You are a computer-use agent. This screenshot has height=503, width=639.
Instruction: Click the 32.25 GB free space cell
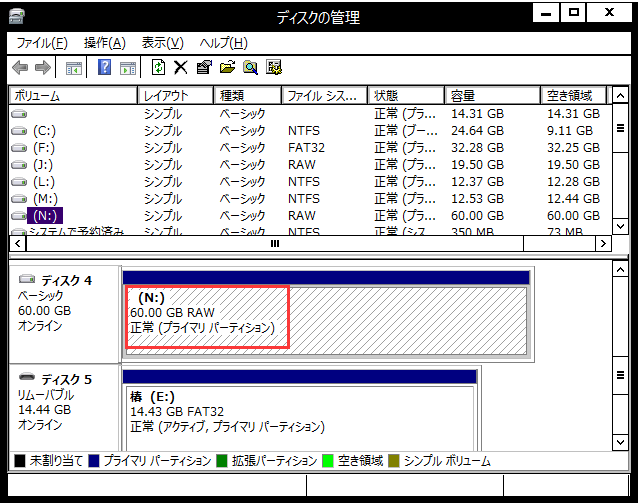click(x=573, y=148)
